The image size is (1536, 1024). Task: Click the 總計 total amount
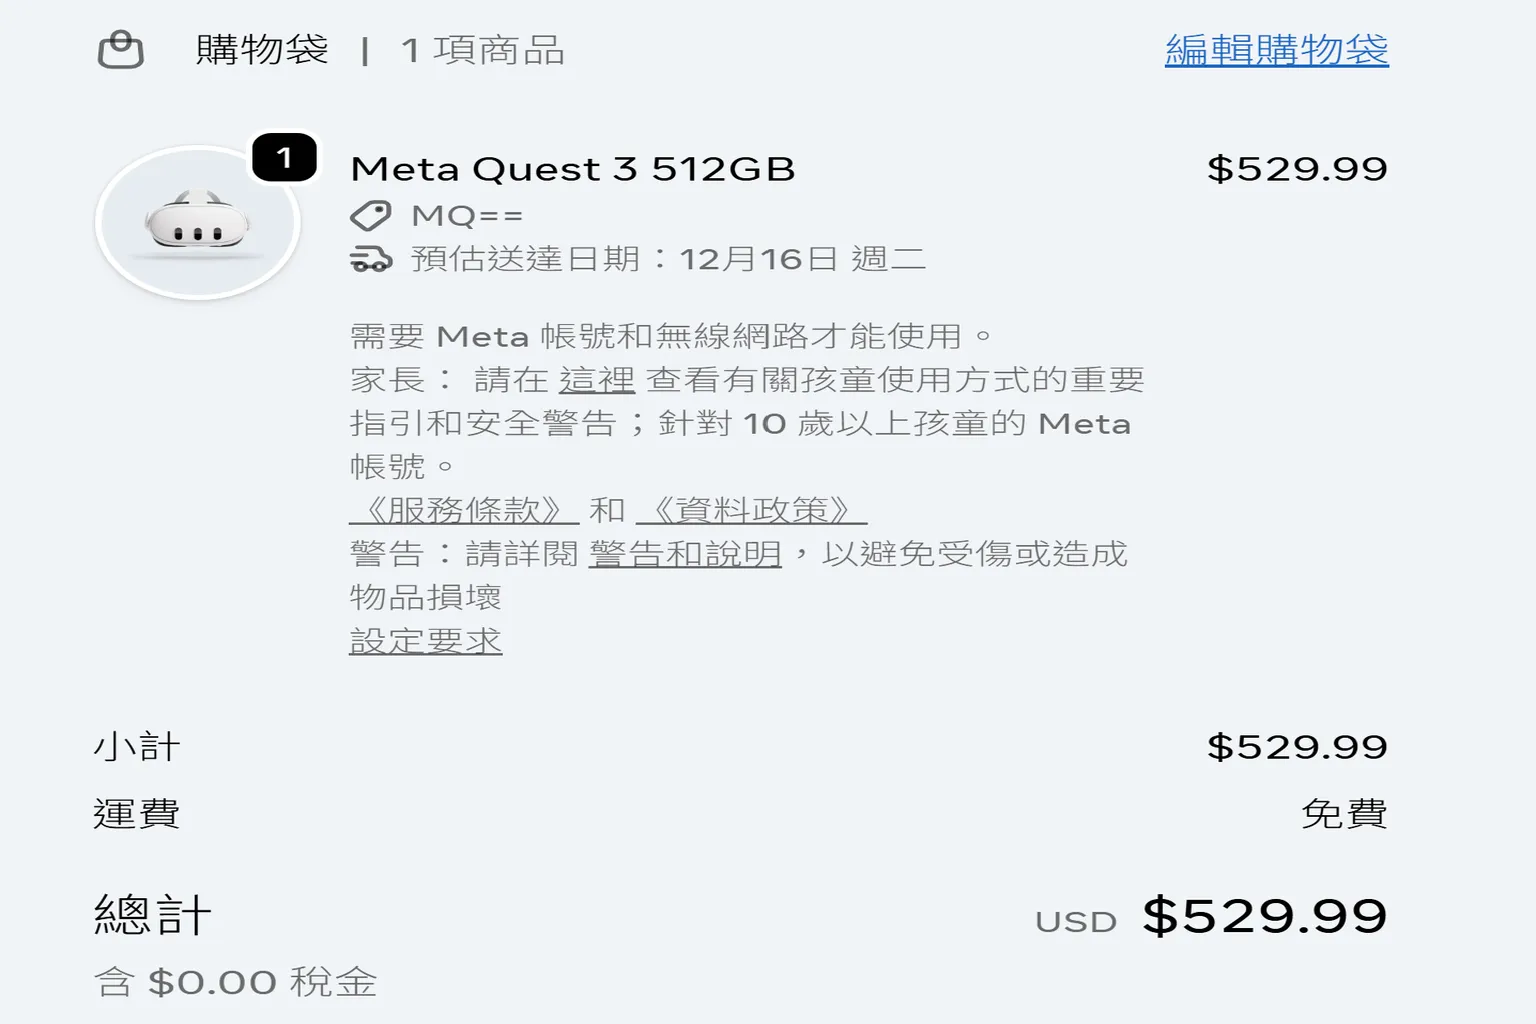(1264, 915)
